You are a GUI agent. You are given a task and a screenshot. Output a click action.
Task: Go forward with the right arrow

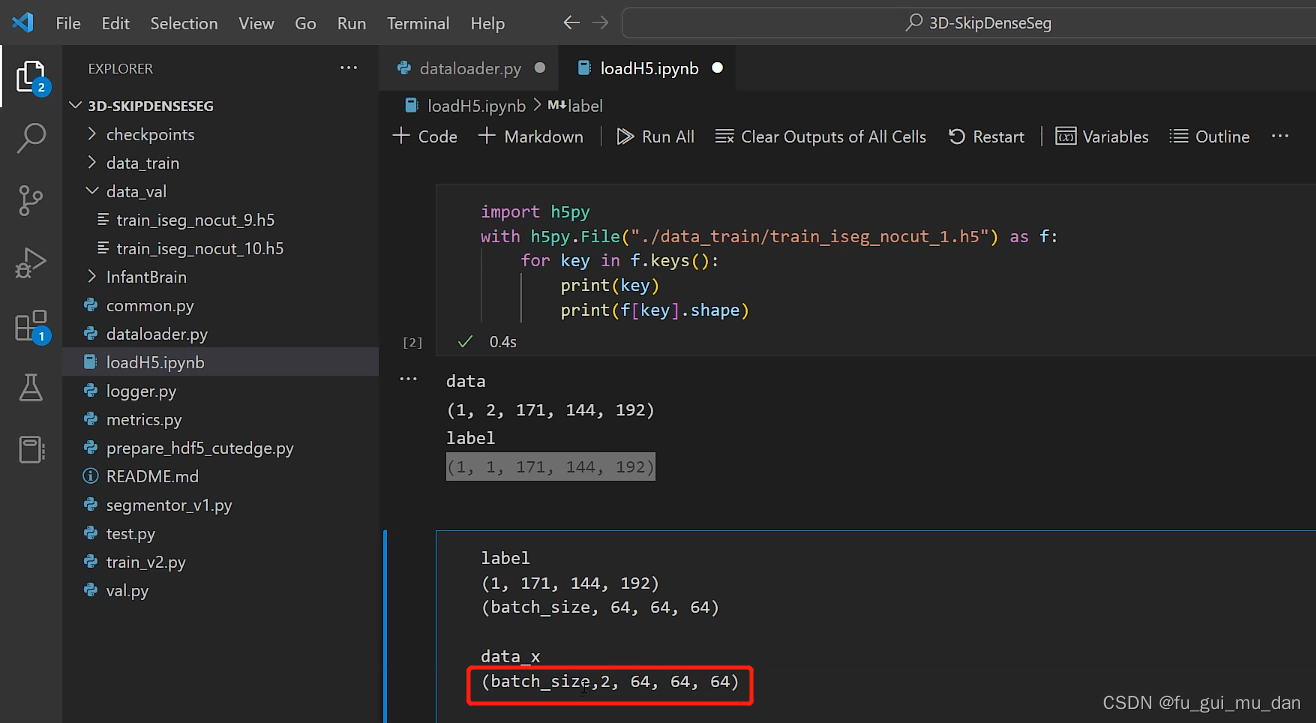point(600,22)
